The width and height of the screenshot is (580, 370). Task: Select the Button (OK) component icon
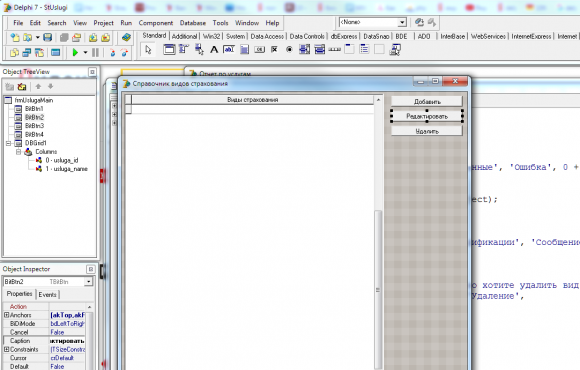pos(259,49)
